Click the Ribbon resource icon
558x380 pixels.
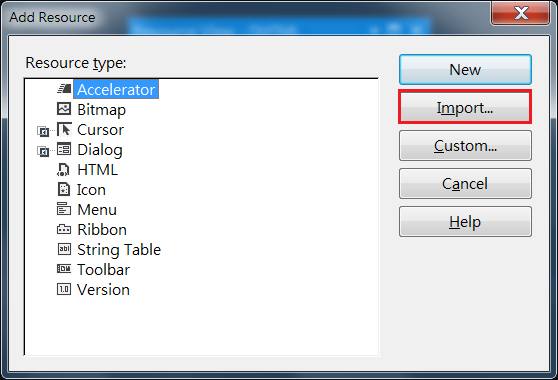point(64,229)
